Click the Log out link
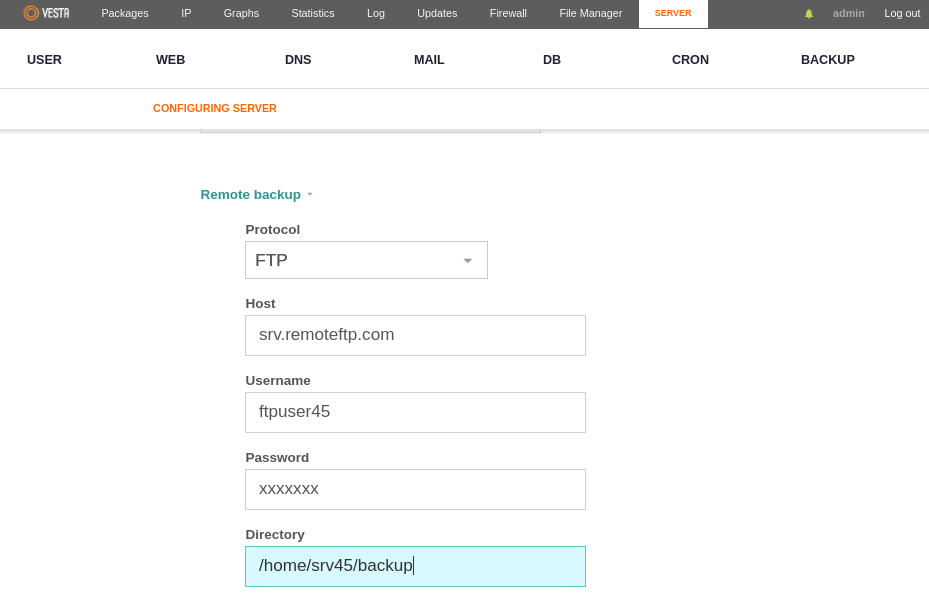929x606 pixels. coord(902,13)
